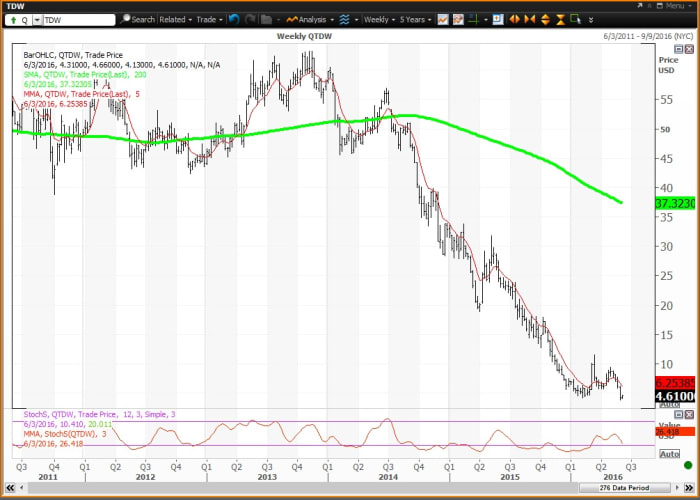The height and width of the screenshot is (500, 700).
Task: Expand the toolbar overflow chevron
Action: 593,19
